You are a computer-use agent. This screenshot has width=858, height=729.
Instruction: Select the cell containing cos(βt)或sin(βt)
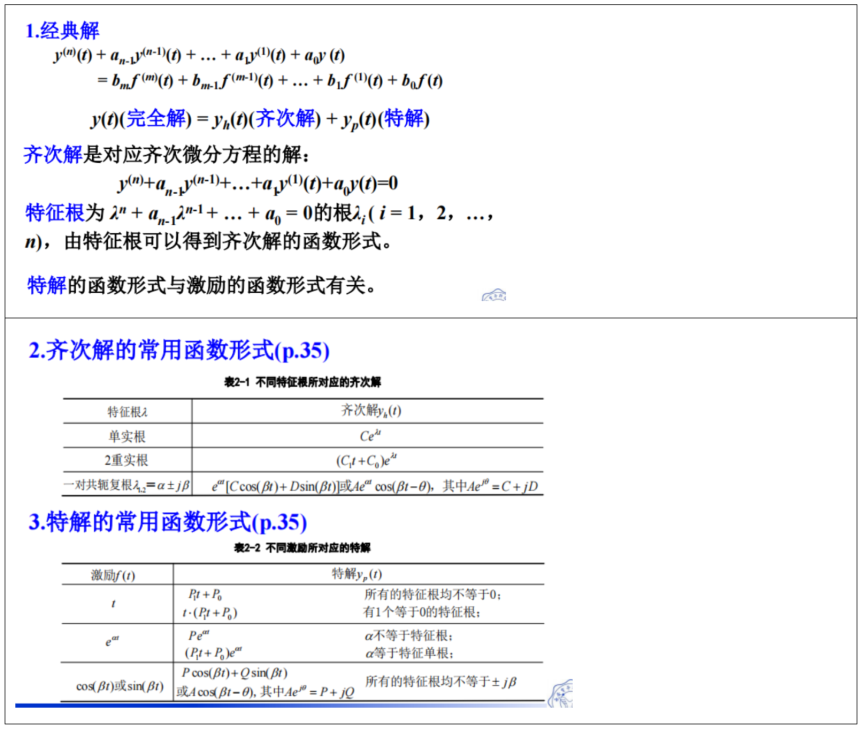(120, 685)
